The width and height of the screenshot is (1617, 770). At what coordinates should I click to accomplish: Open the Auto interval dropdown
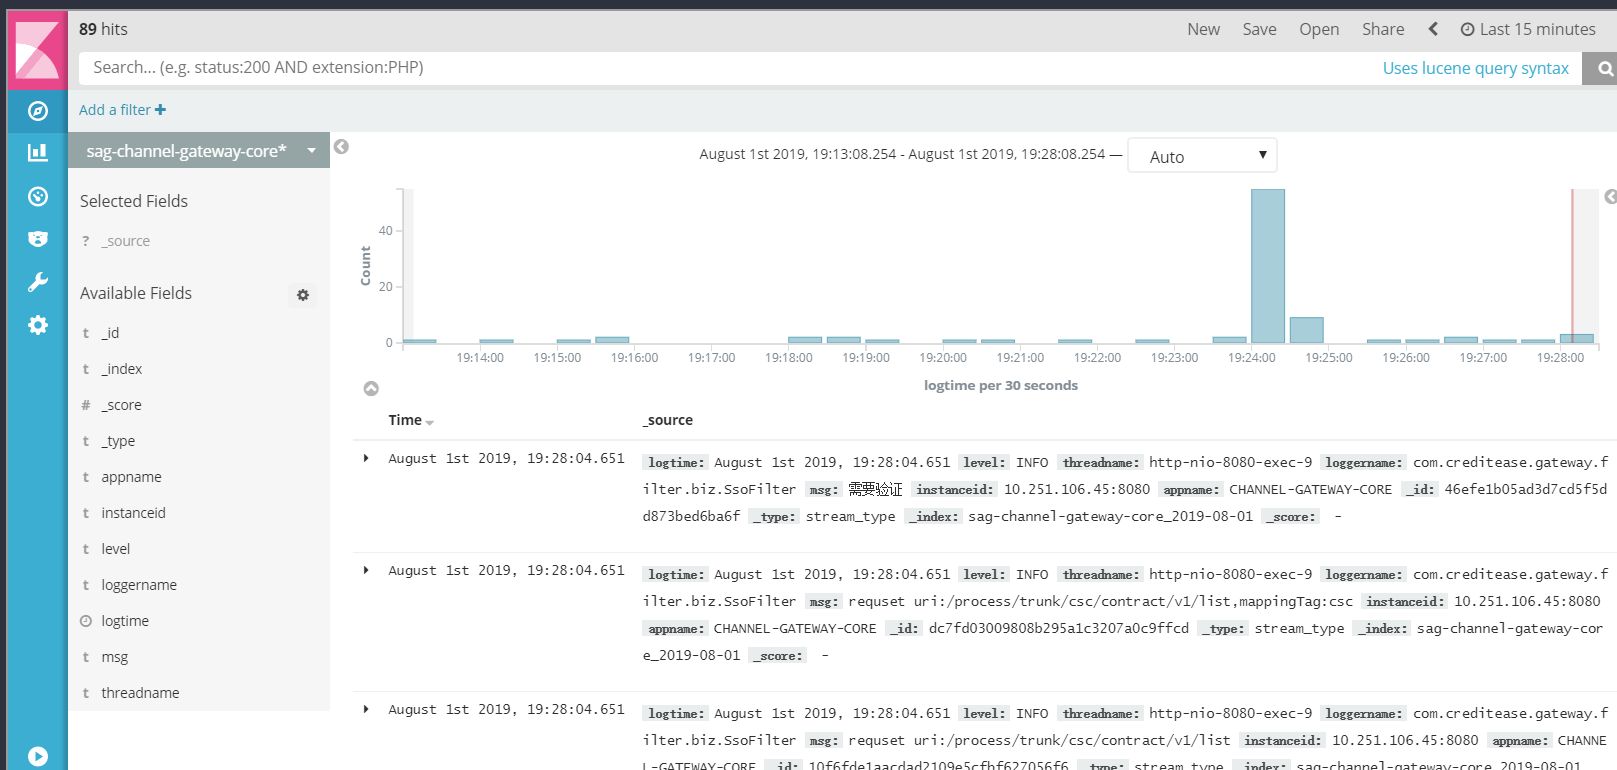[1202, 156]
